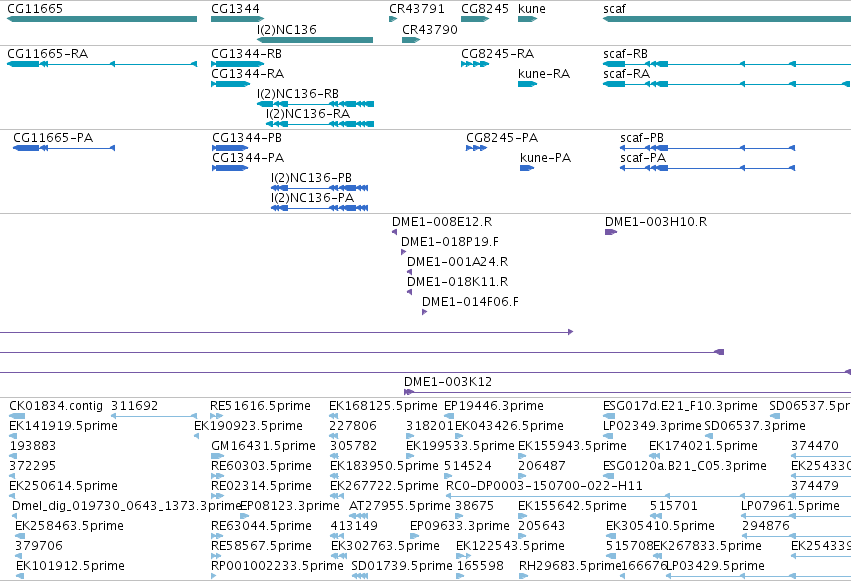851x581 pixels.
Task: Click the scaf-PA protein label
Action: [643, 158]
